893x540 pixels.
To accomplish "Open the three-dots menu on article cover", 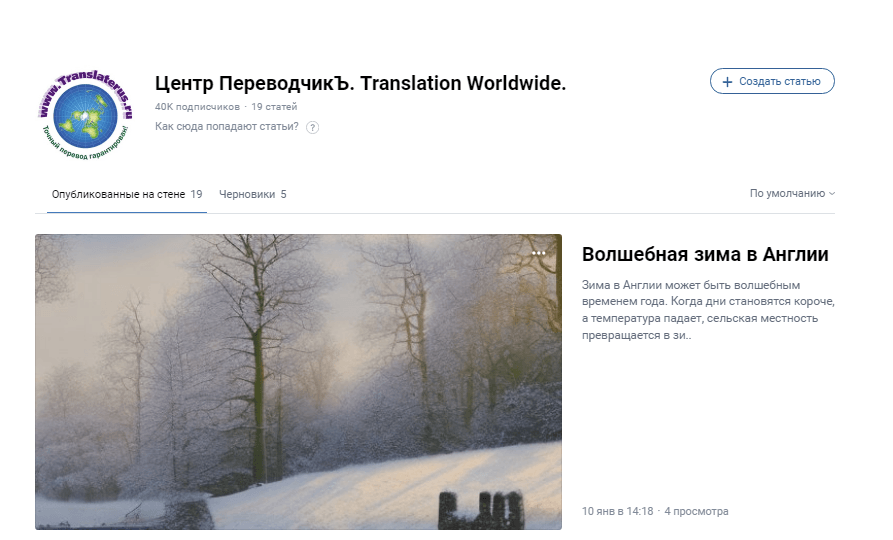I will 538,253.
